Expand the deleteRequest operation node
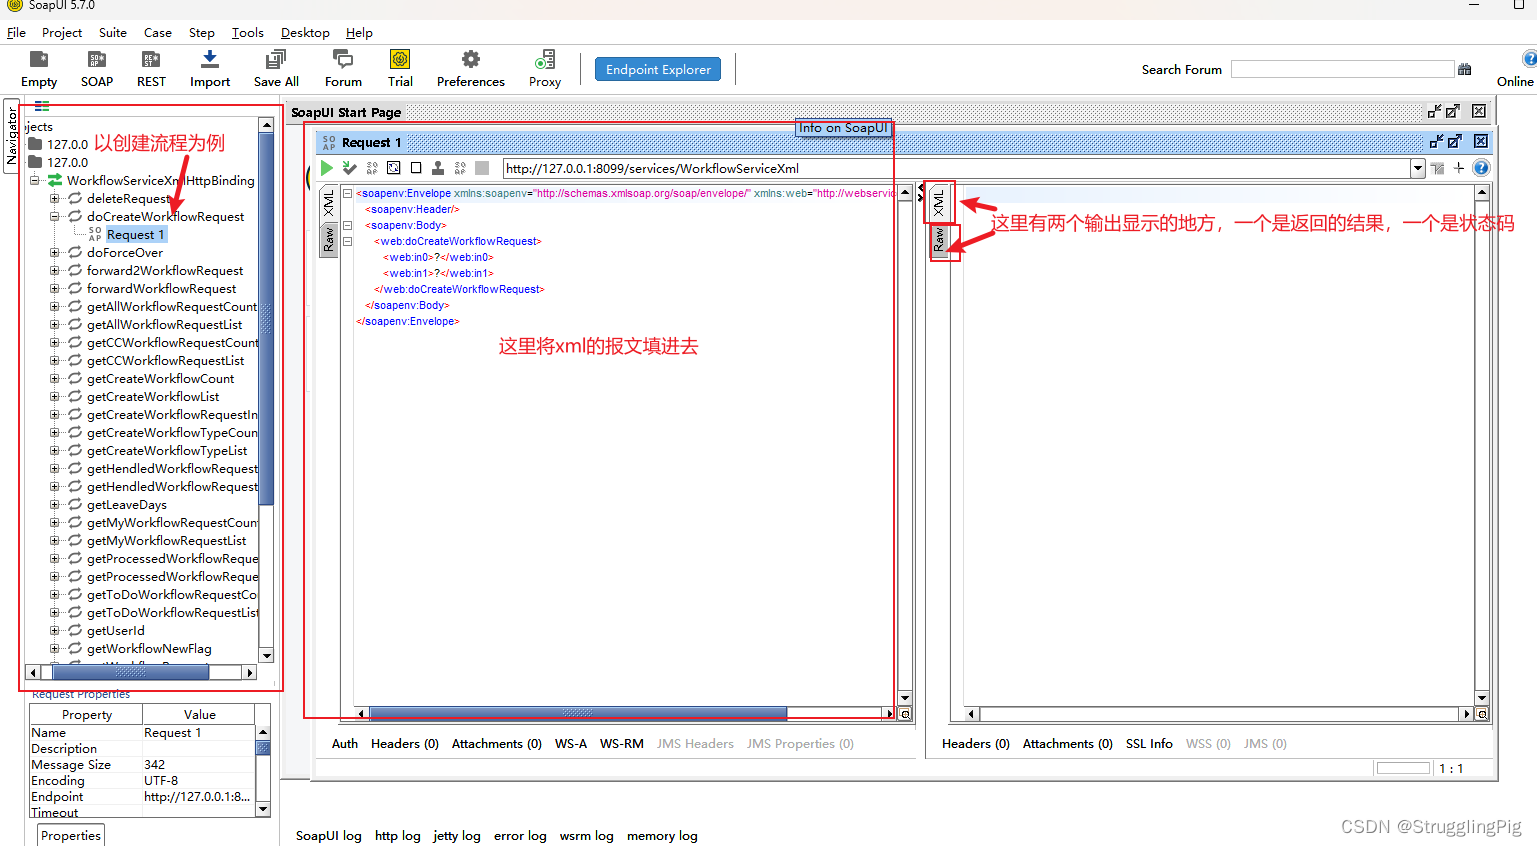1537x846 pixels. click(x=55, y=199)
